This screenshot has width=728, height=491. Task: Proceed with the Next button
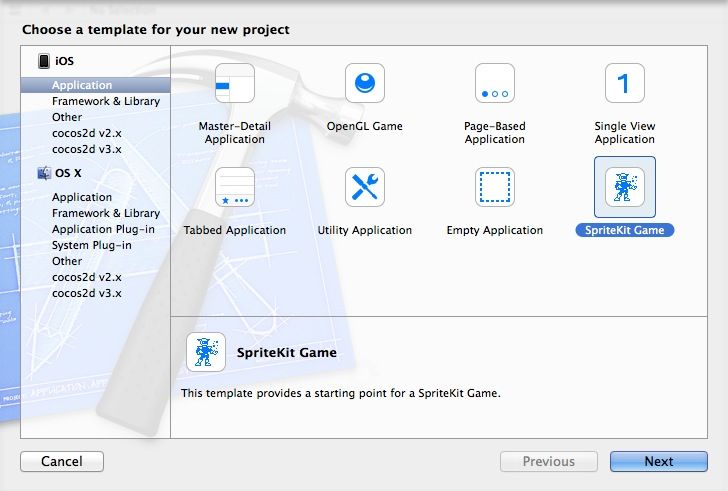tap(659, 461)
